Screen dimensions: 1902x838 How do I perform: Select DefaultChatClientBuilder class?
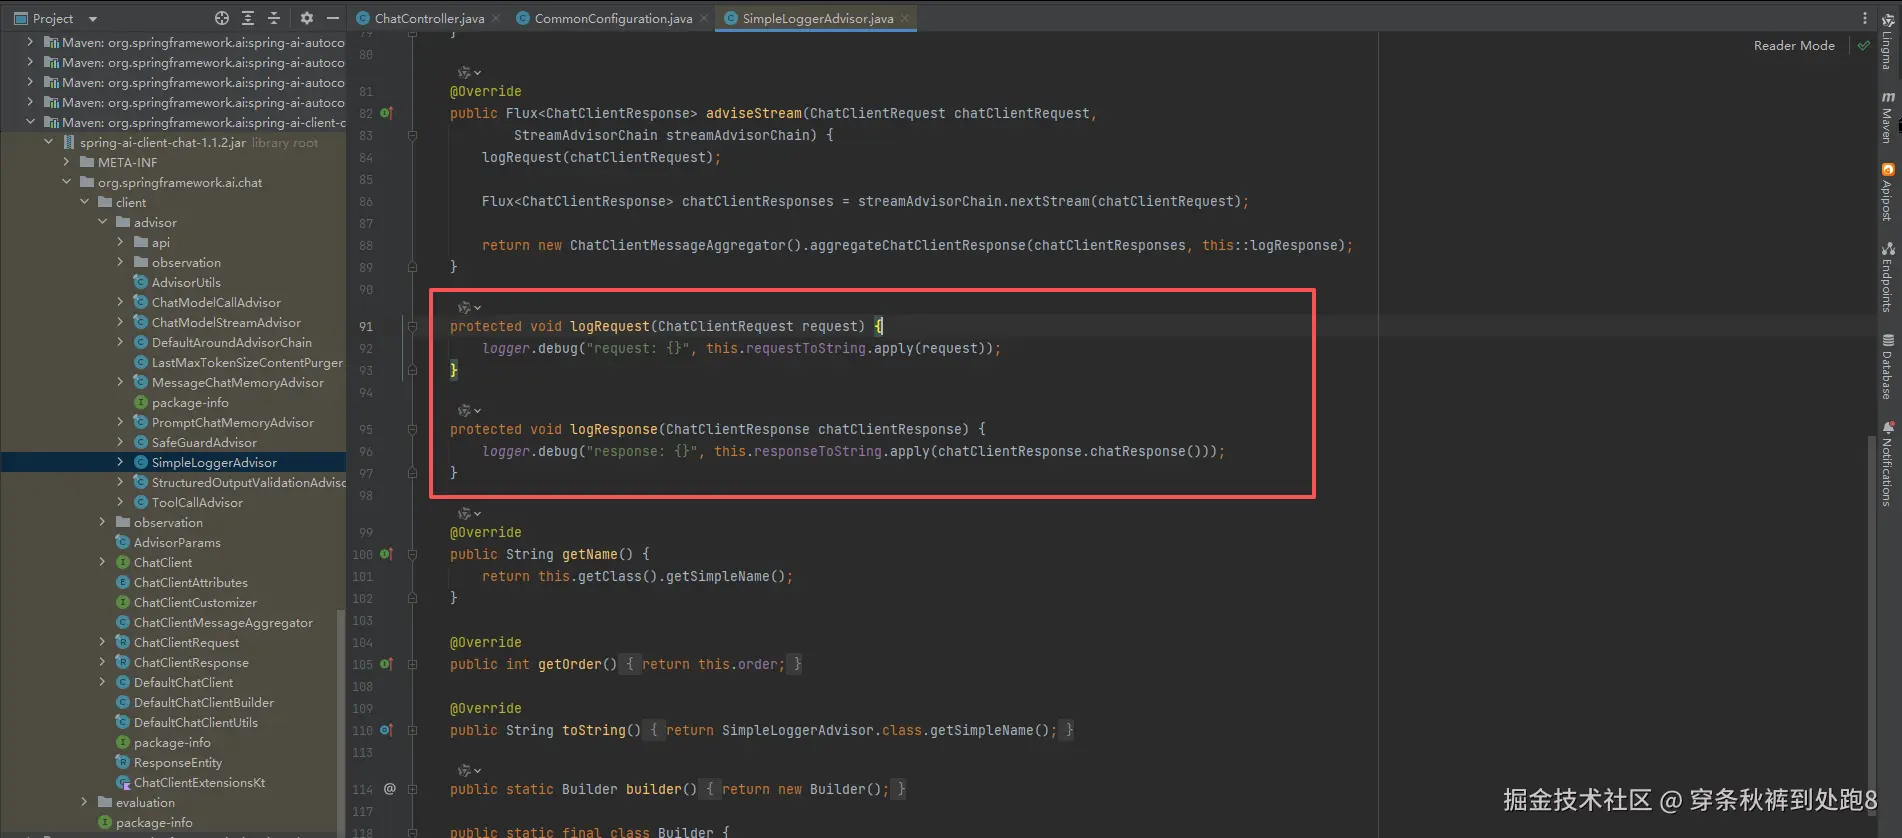pos(203,702)
